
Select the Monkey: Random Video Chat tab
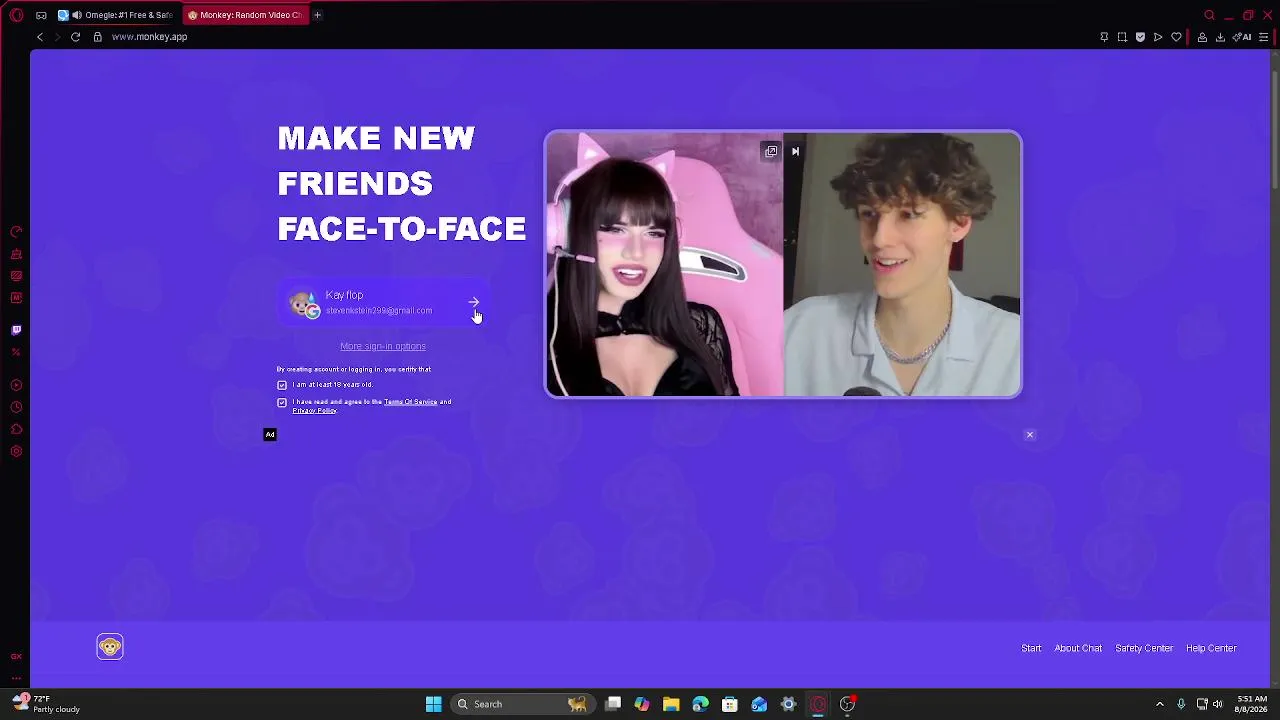(244, 15)
